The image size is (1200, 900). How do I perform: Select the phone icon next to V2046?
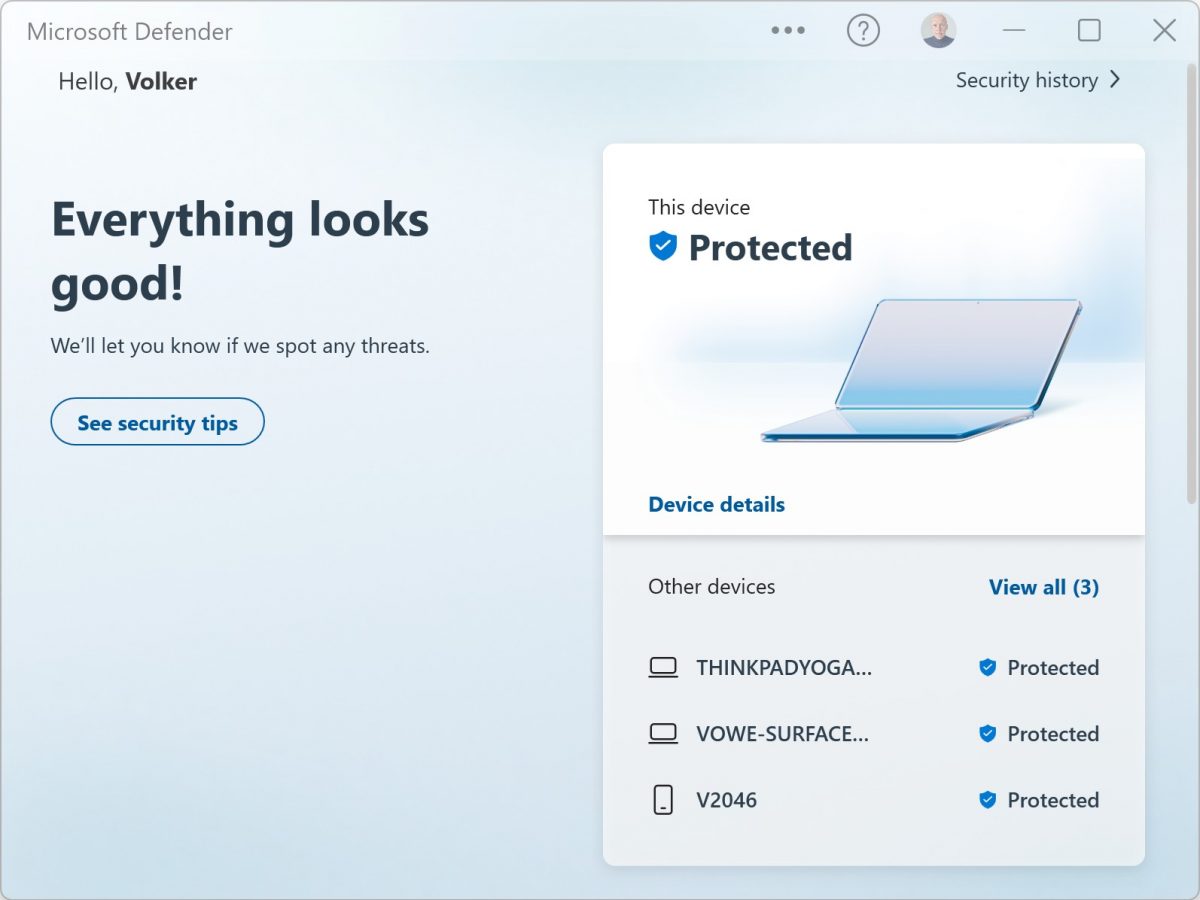pos(665,799)
